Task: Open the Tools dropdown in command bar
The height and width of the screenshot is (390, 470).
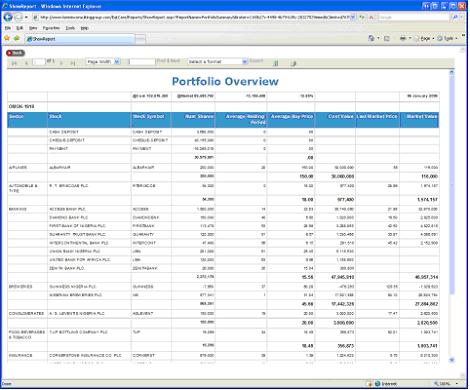Action: (447, 39)
